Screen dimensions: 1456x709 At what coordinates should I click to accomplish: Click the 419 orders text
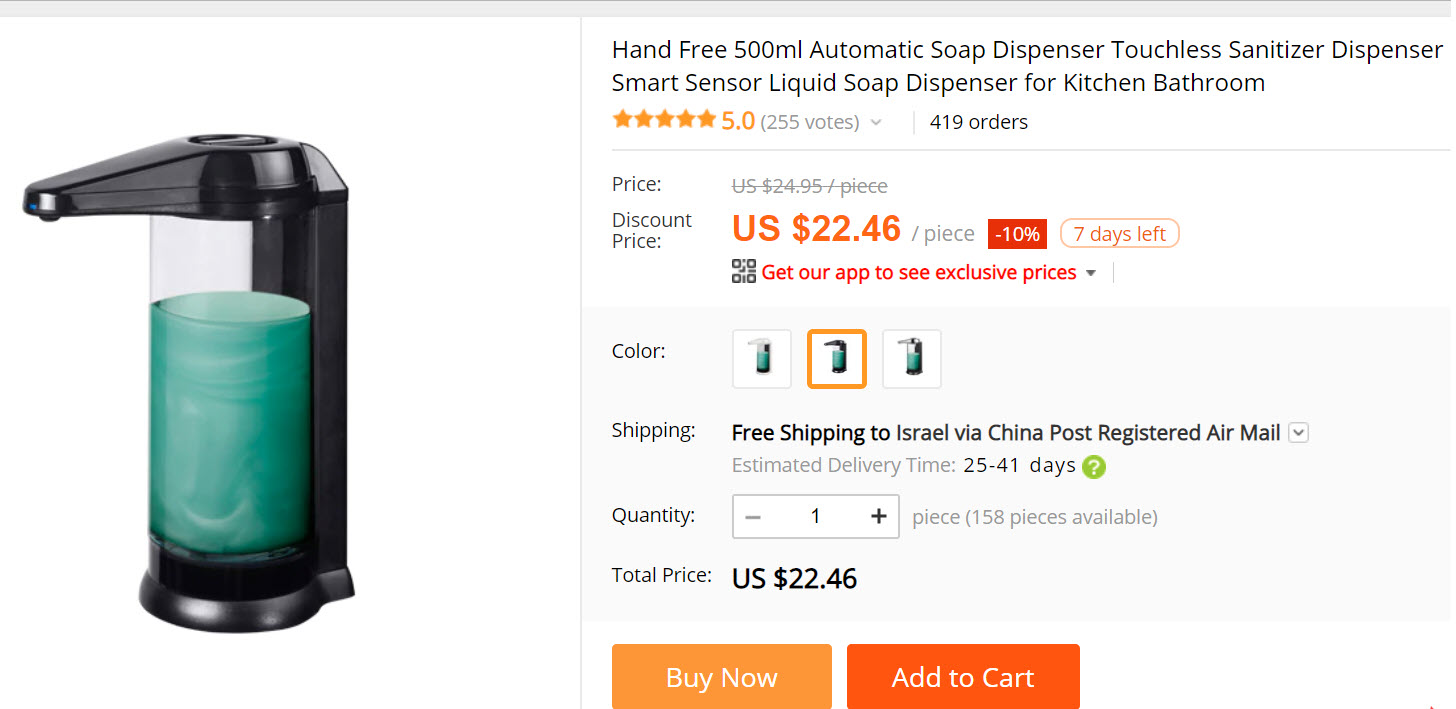tap(978, 122)
